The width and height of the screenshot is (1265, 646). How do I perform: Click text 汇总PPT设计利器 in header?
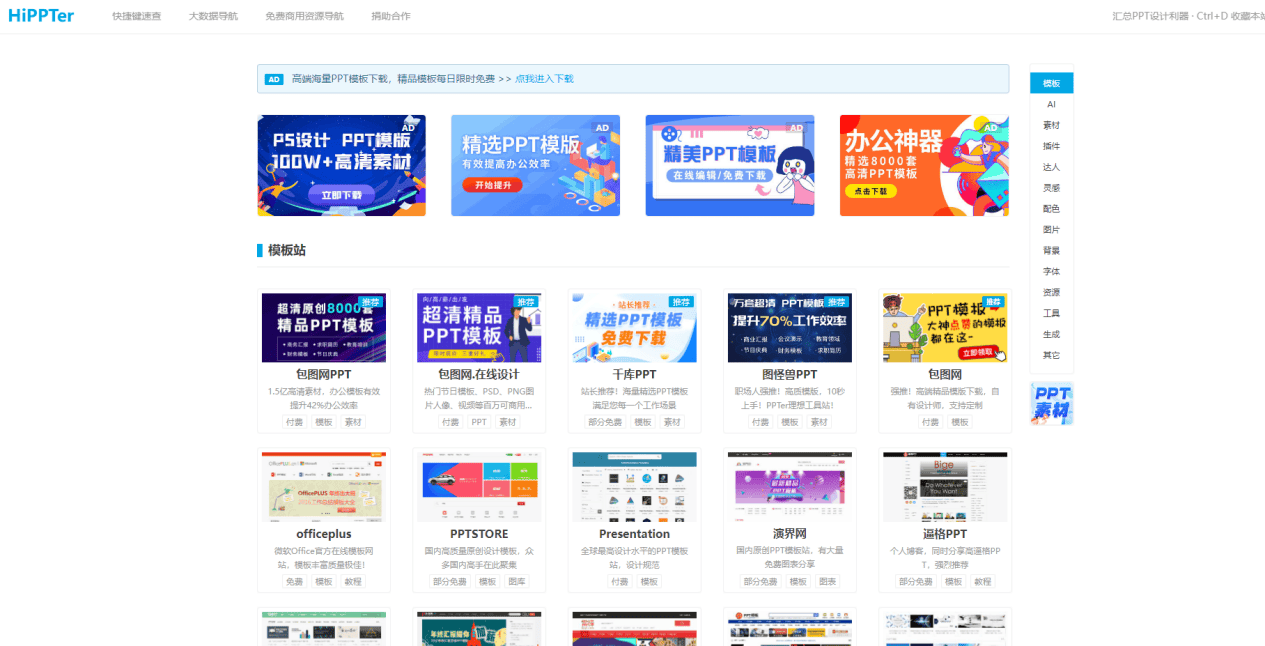(1151, 17)
